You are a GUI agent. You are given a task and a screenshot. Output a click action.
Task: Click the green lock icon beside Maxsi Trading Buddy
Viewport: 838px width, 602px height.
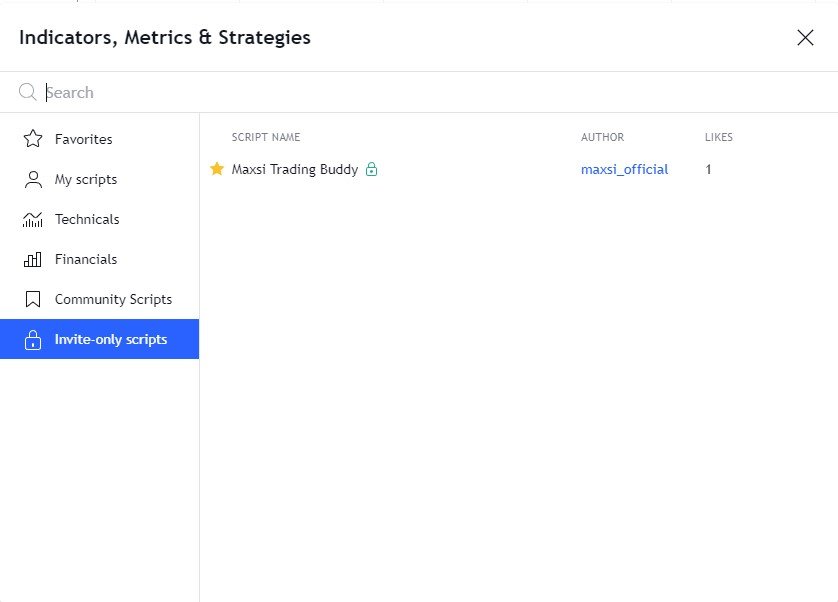point(371,169)
